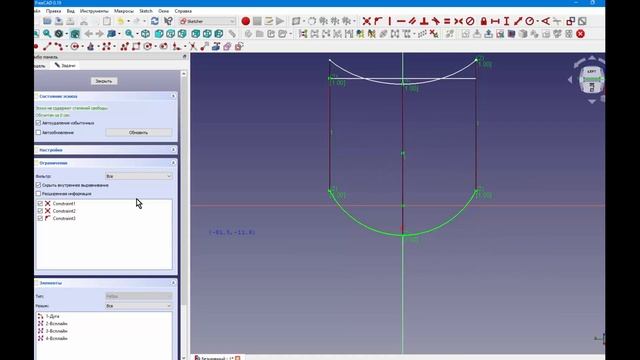Expand the settings section
The width and height of the screenshot is (640, 360).
[173, 150]
